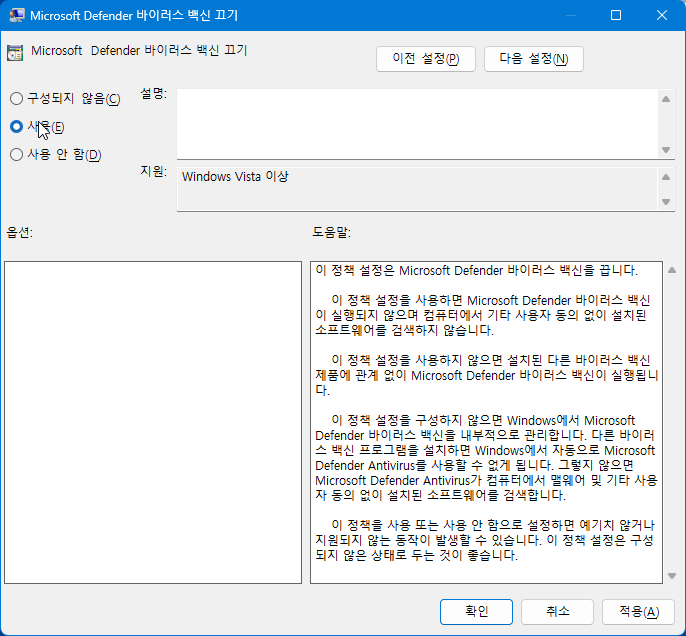Click help text '이 정책 설정은 Microsoft Defender'

[410, 271]
